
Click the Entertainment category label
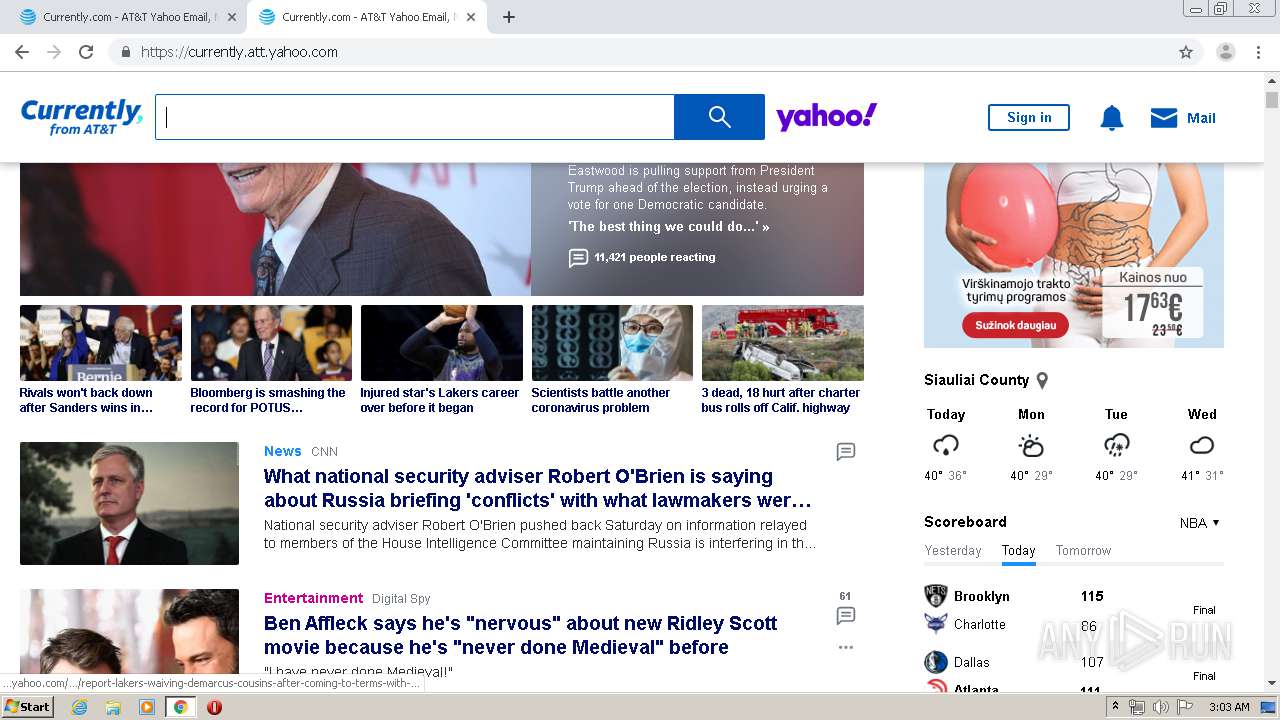tap(313, 598)
